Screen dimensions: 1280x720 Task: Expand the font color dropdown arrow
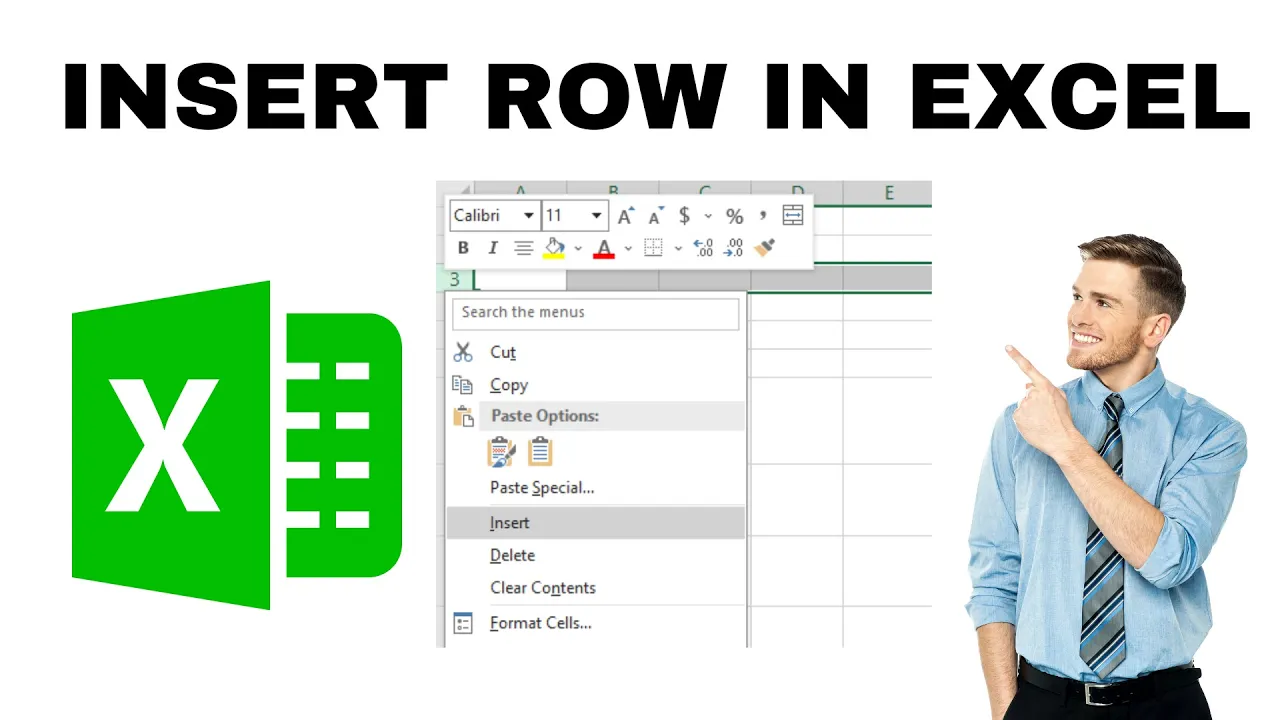point(628,248)
